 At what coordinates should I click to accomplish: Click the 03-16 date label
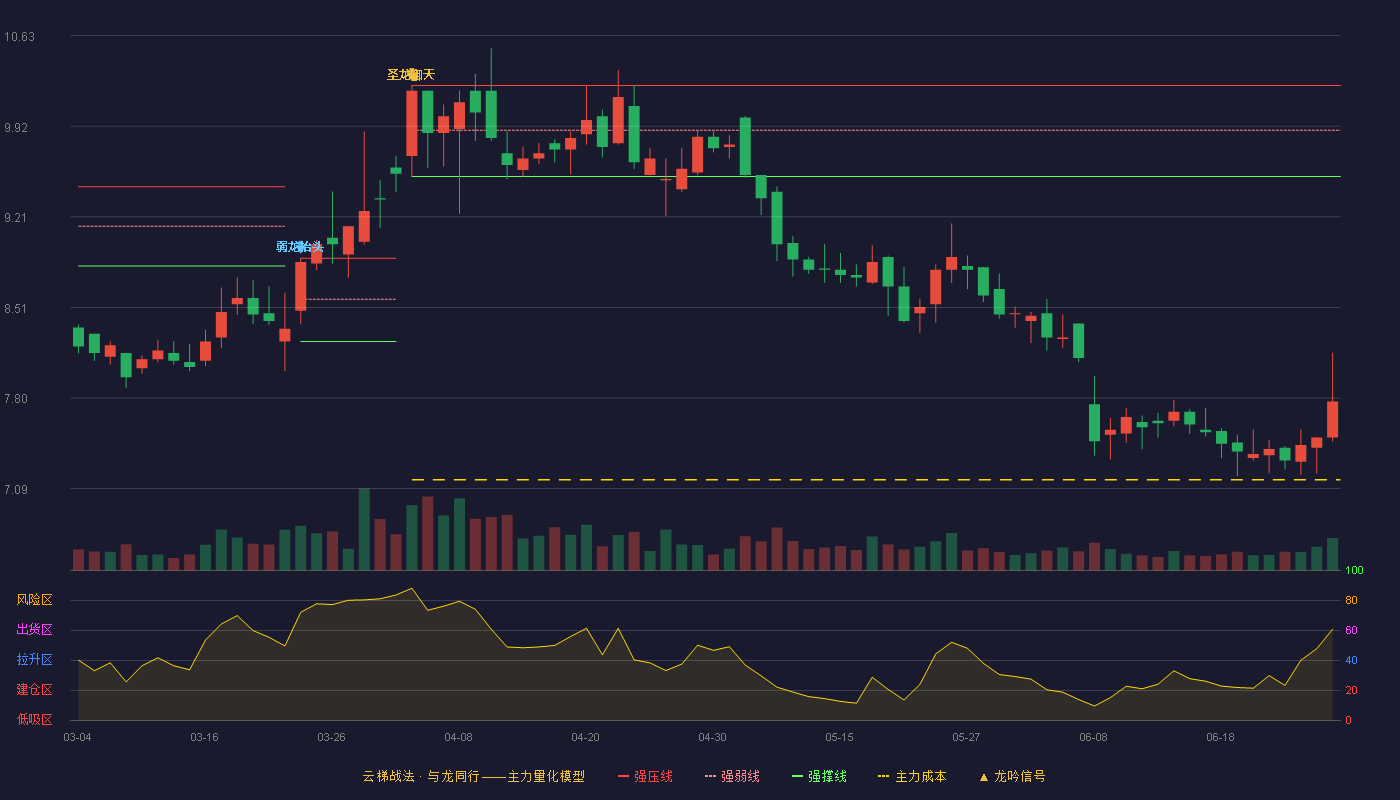click(x=205, y=737)
